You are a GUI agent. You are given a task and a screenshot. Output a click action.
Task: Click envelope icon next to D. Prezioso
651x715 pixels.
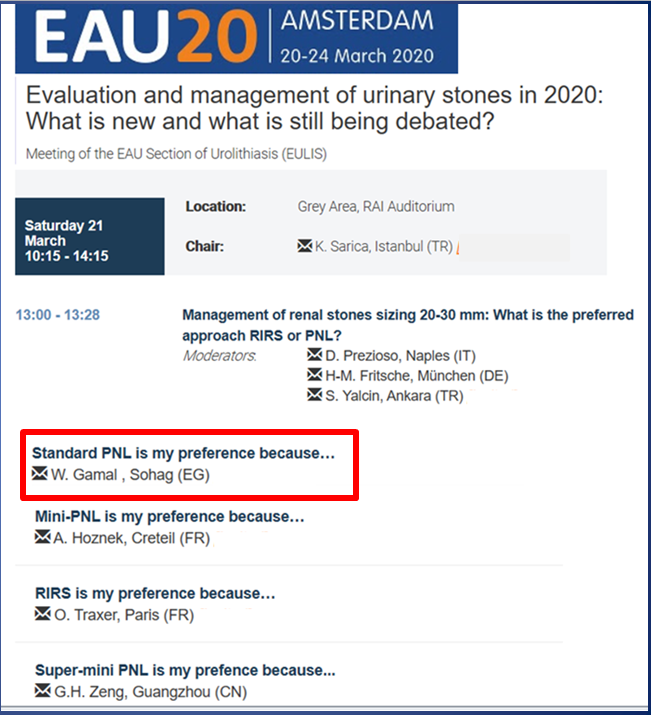[x=317, y=356]
